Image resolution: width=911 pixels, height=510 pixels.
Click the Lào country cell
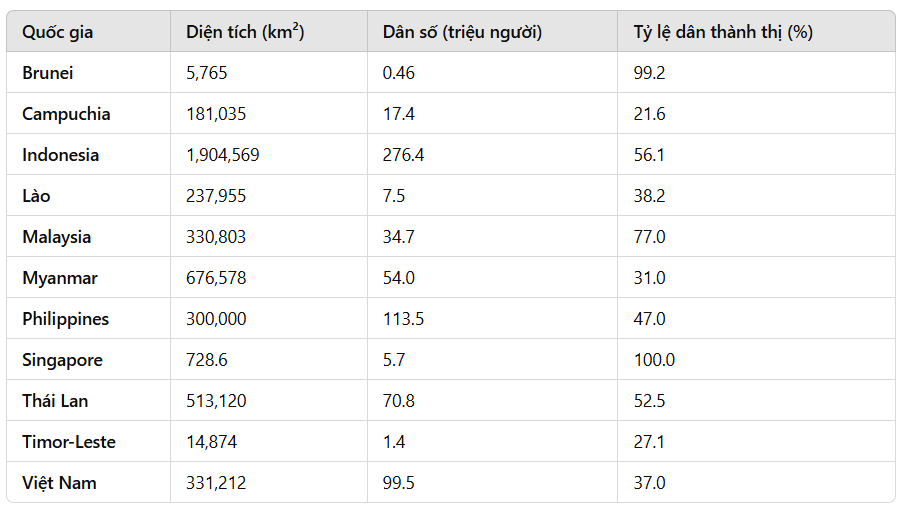(x=36, y=196)
